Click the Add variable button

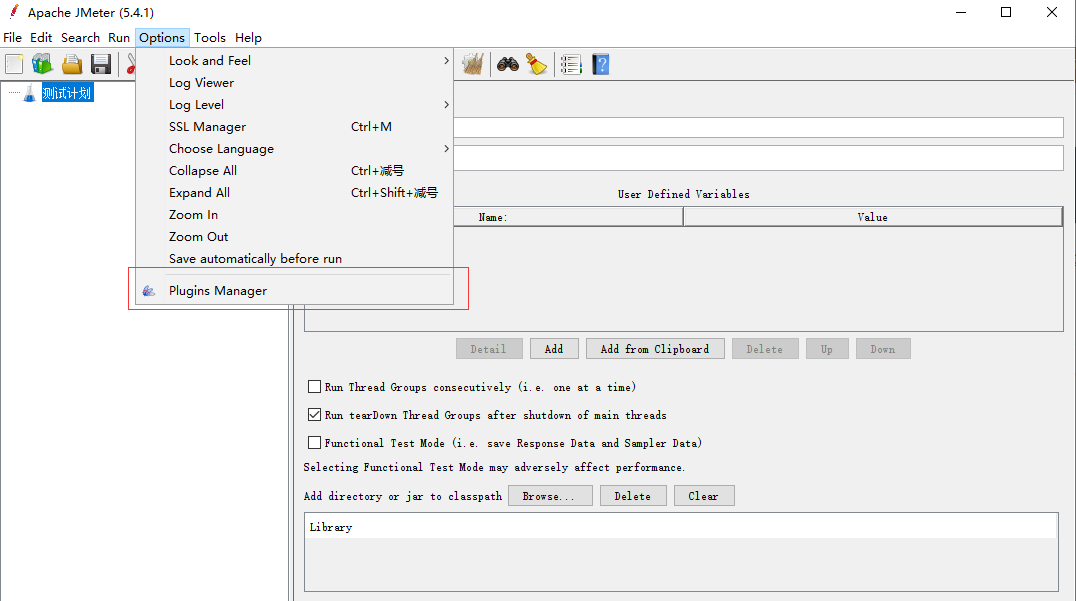[554, 349]
